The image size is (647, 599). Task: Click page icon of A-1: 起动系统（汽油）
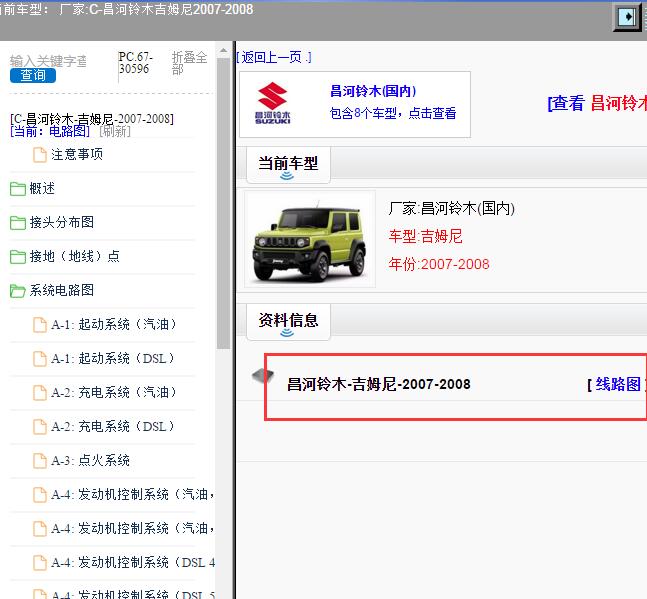[x=40, y=325]
